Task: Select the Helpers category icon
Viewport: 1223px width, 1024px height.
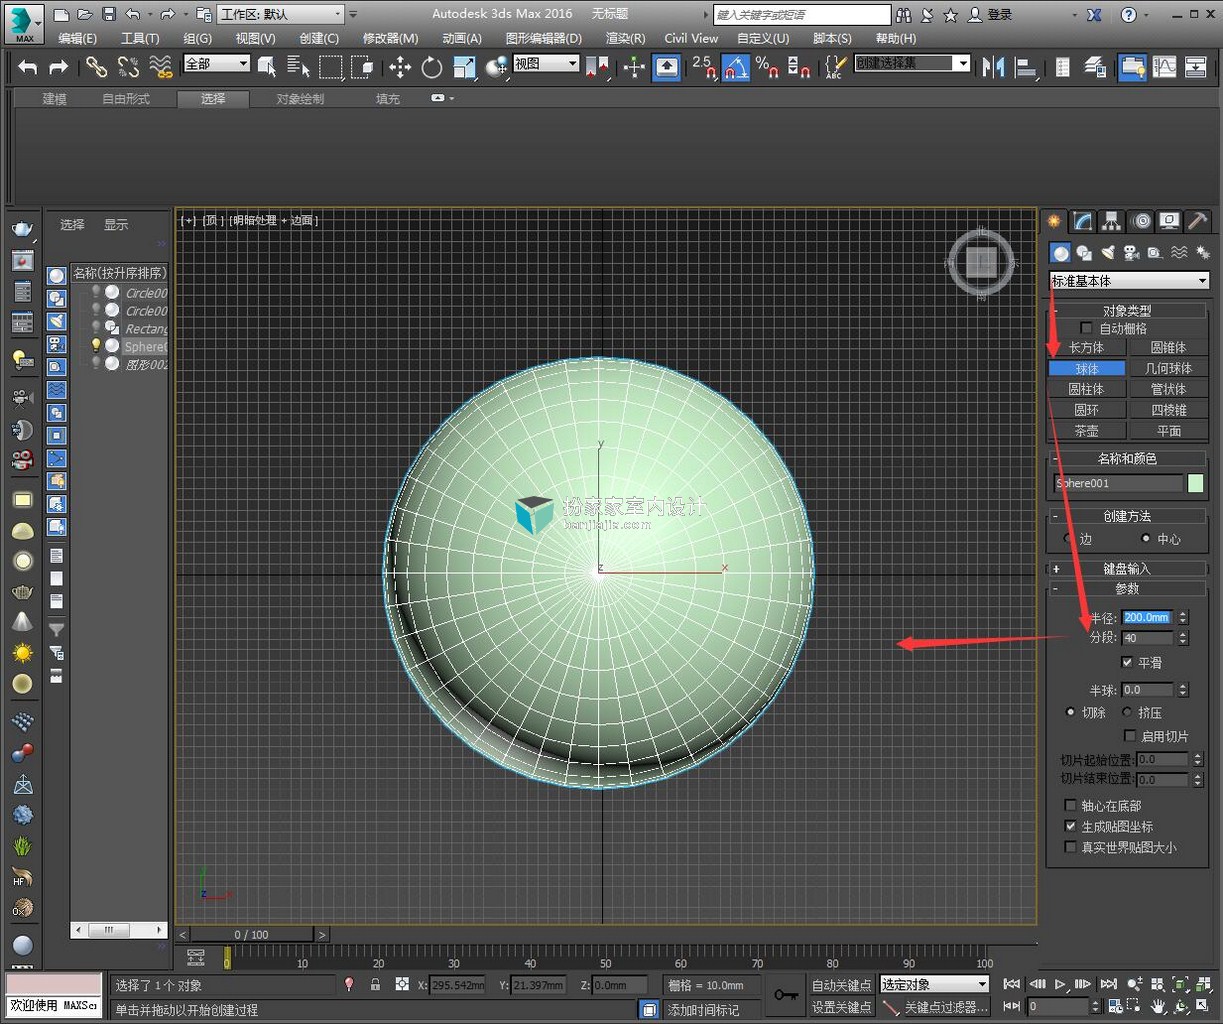Action: (1155, 253)
